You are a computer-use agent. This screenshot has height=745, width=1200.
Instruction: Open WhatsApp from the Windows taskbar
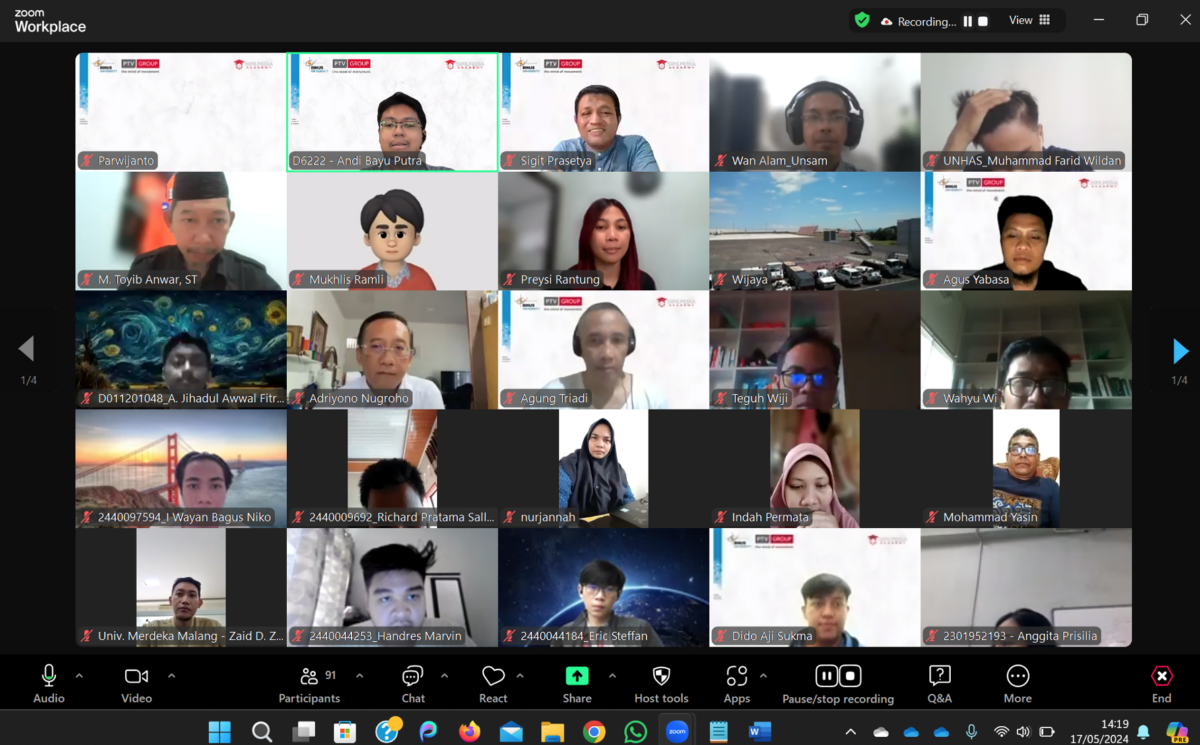(635, 732)
